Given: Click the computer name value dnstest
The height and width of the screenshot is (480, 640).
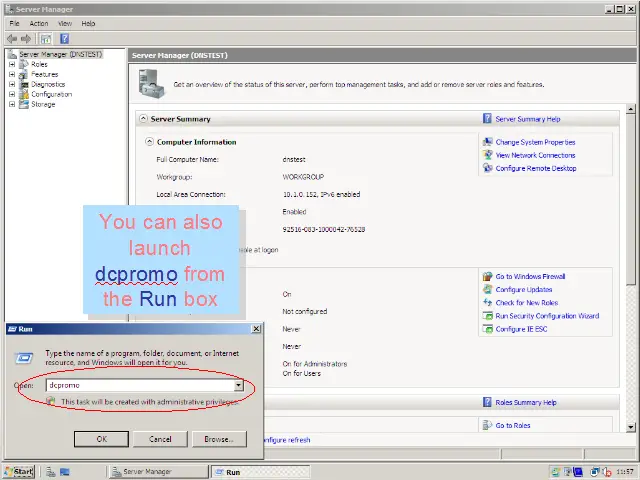Looking at the screenshot, I should click(x=294, y=160).
